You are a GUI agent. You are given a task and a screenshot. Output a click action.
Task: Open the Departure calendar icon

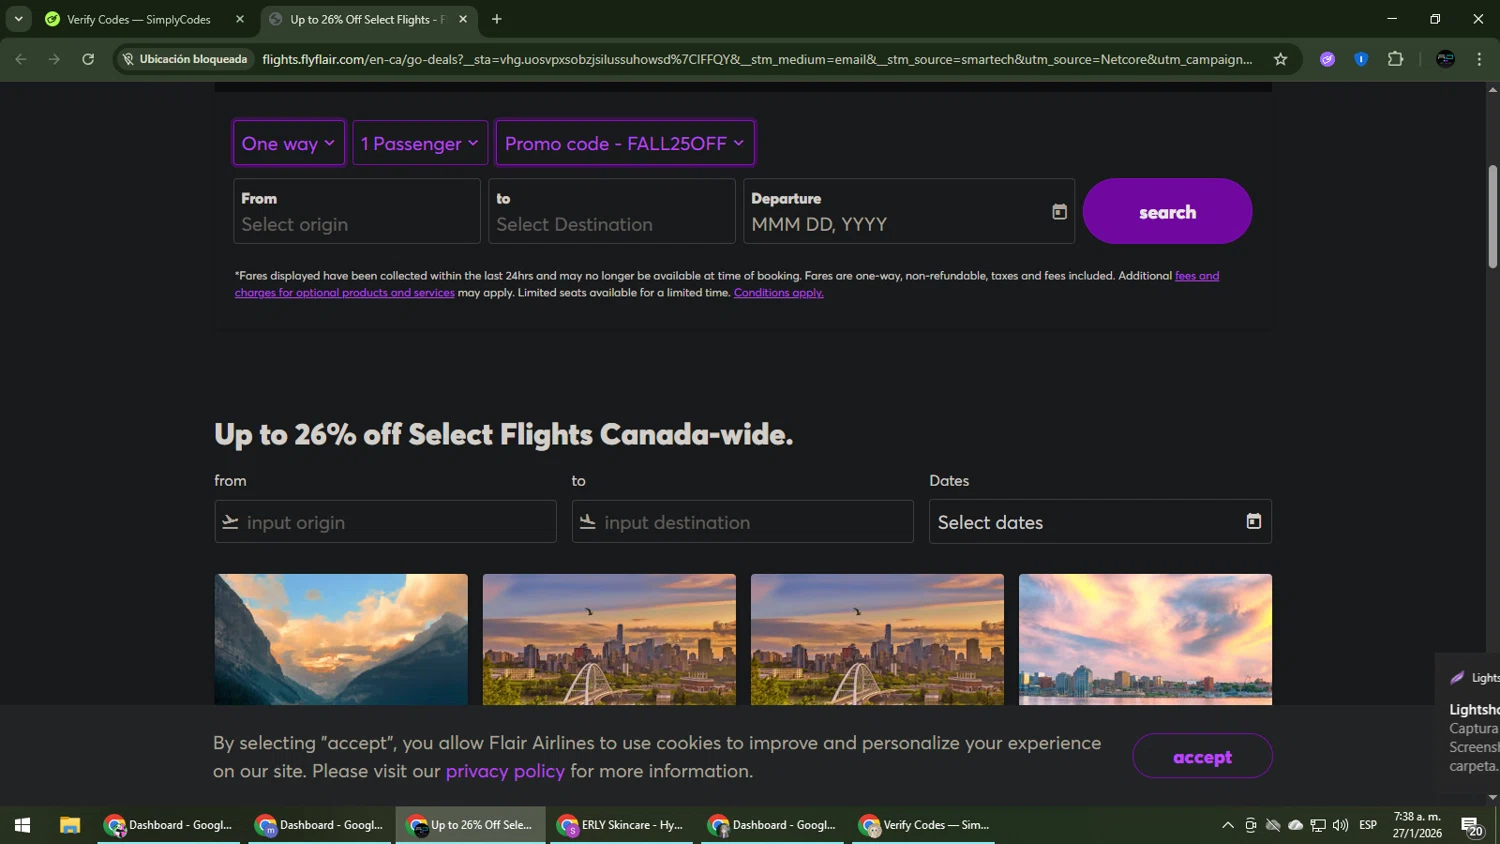click(1059, 211)
